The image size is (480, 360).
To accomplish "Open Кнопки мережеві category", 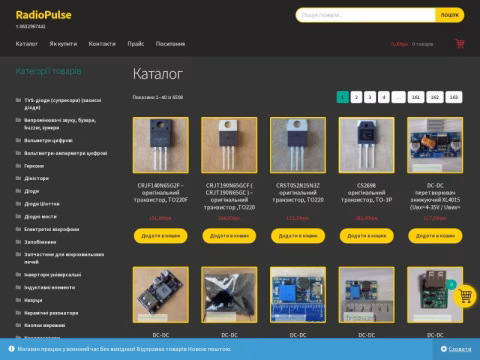I will point(45,325).
